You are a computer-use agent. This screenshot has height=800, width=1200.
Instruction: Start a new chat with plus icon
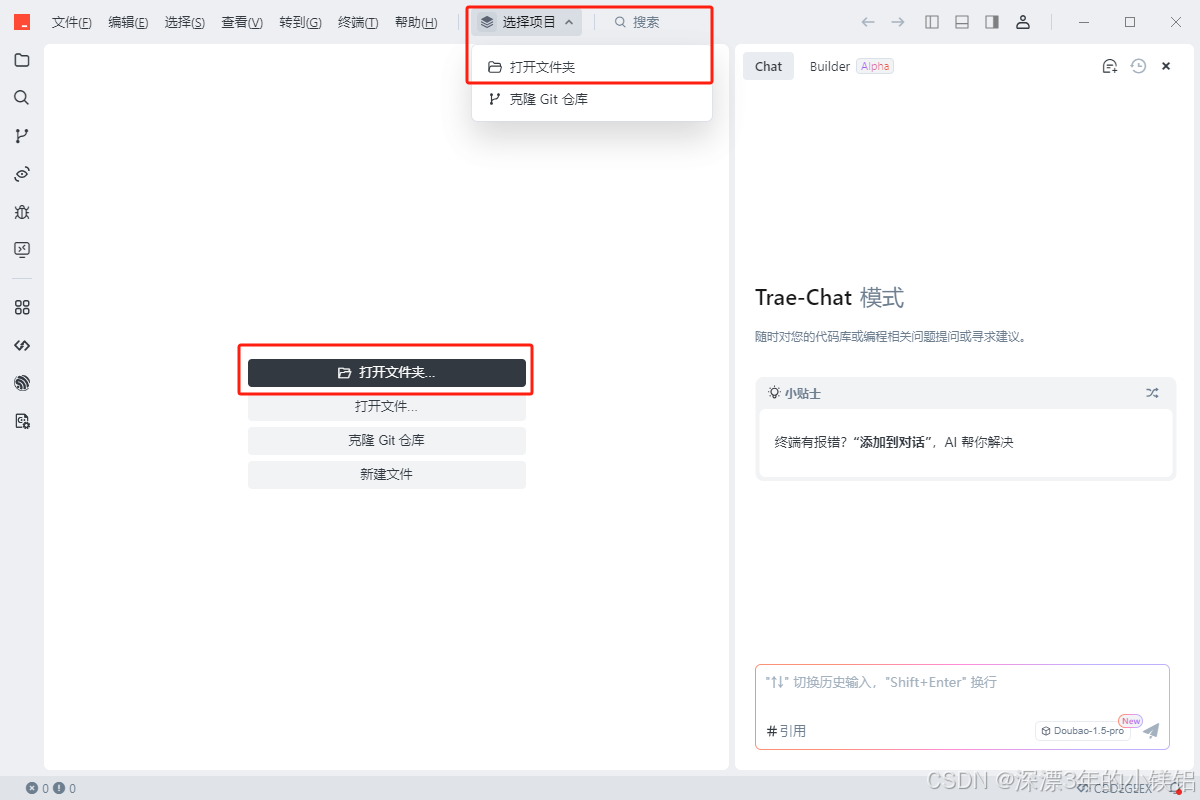point(1109,66)
